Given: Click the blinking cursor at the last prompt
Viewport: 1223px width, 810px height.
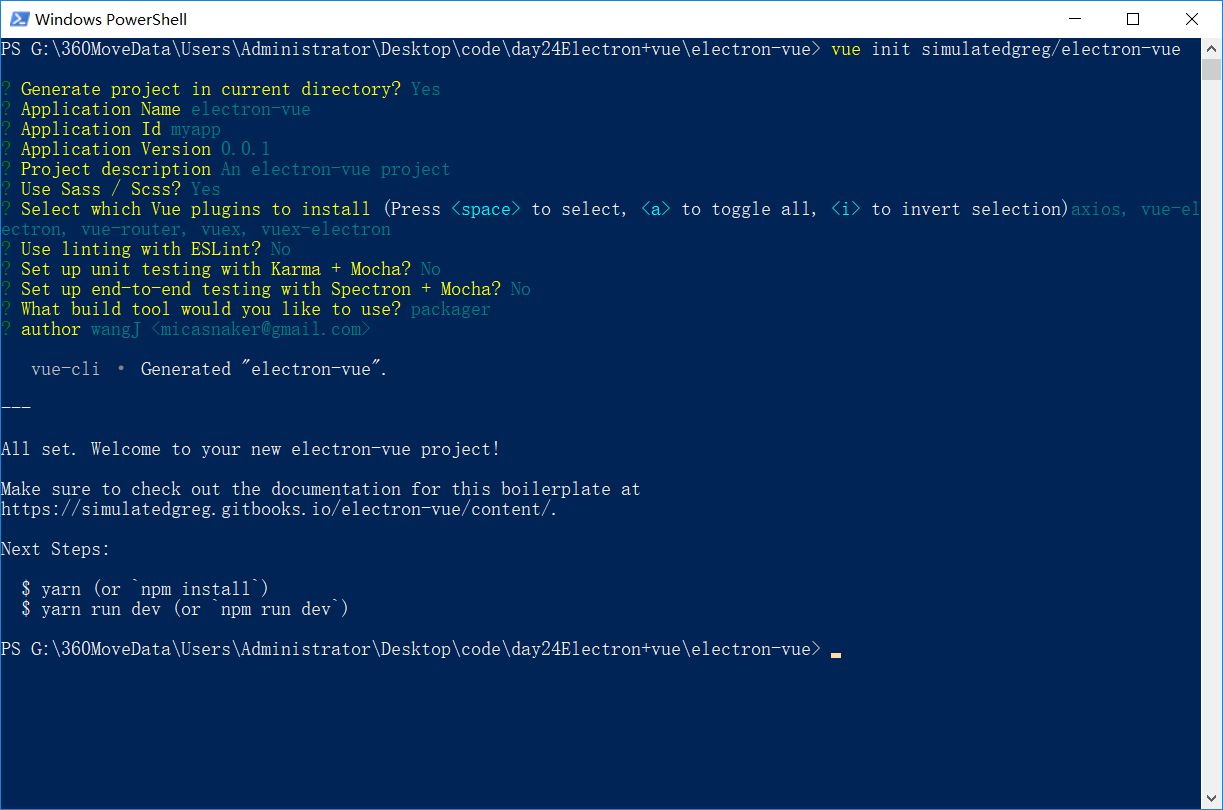Looking at the screenshot, I should pos(836,651).
